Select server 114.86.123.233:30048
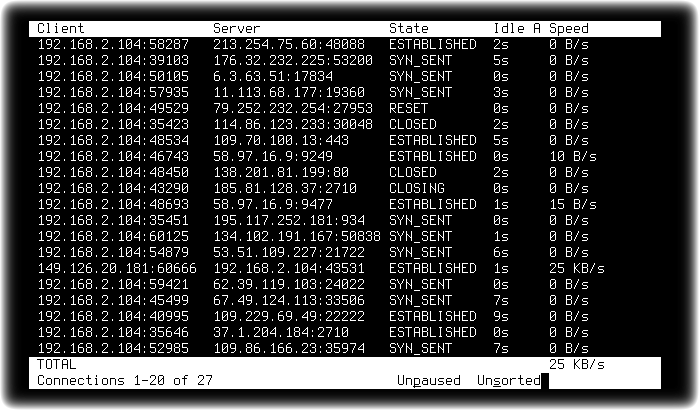The width and height of the screenshot is (699, 410). (292, 125)
